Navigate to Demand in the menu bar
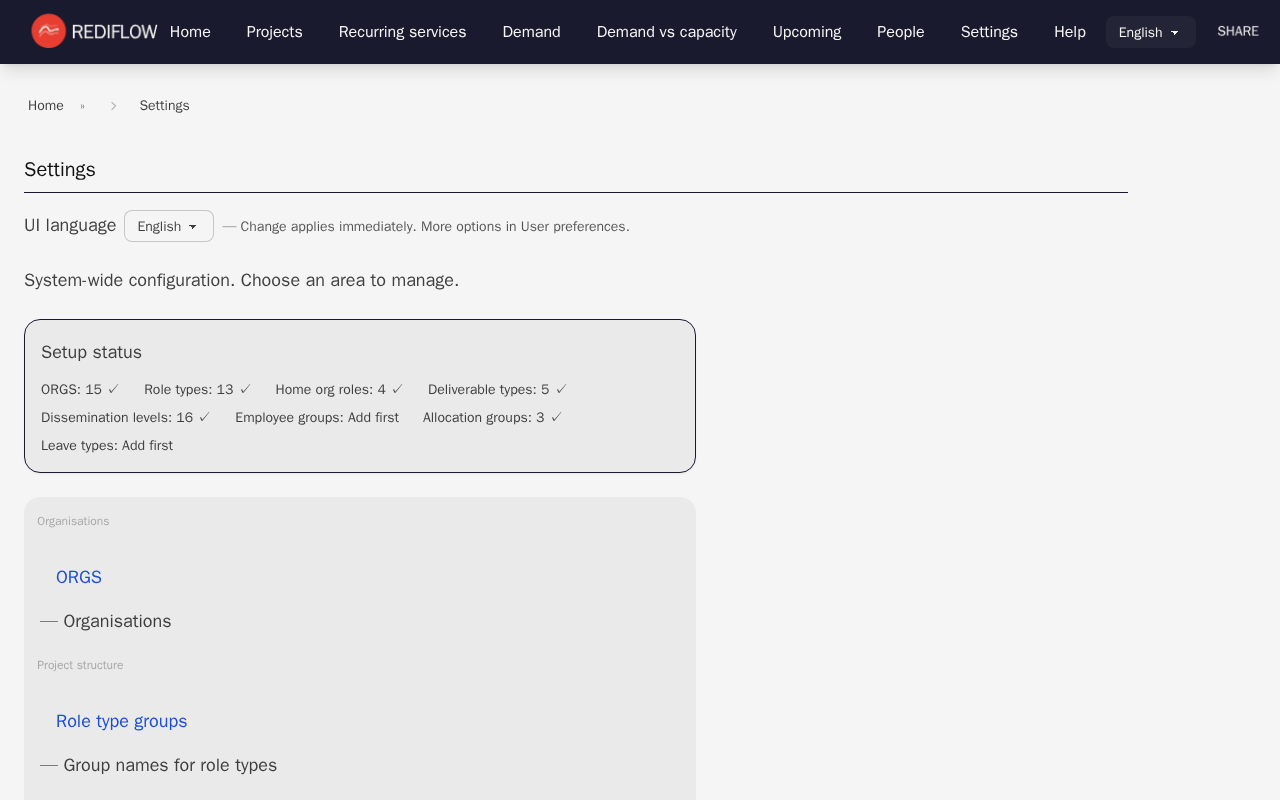 pyautogui.click(x=531, y=31)
